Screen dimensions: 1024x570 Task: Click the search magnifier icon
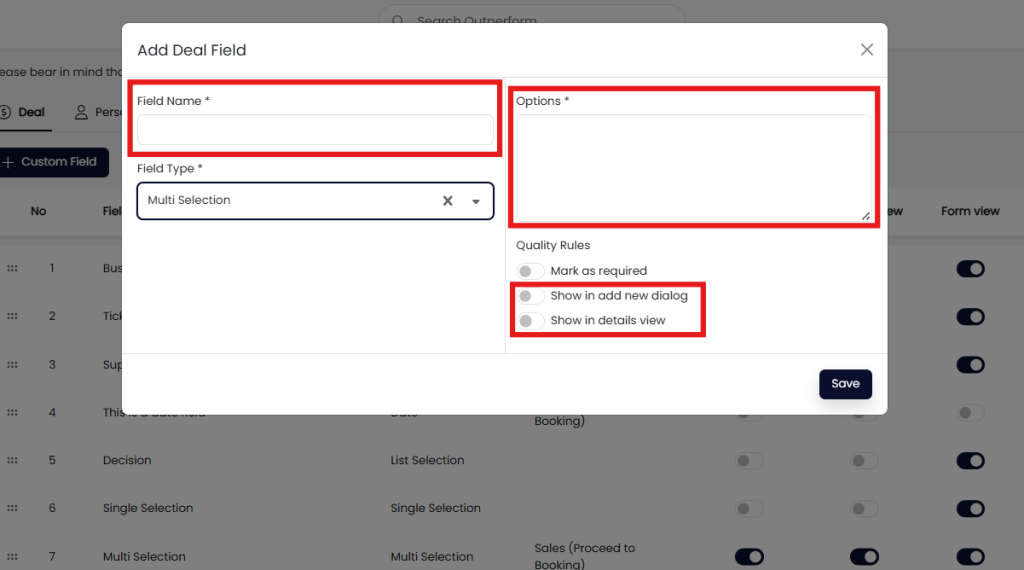pos(398,21)
